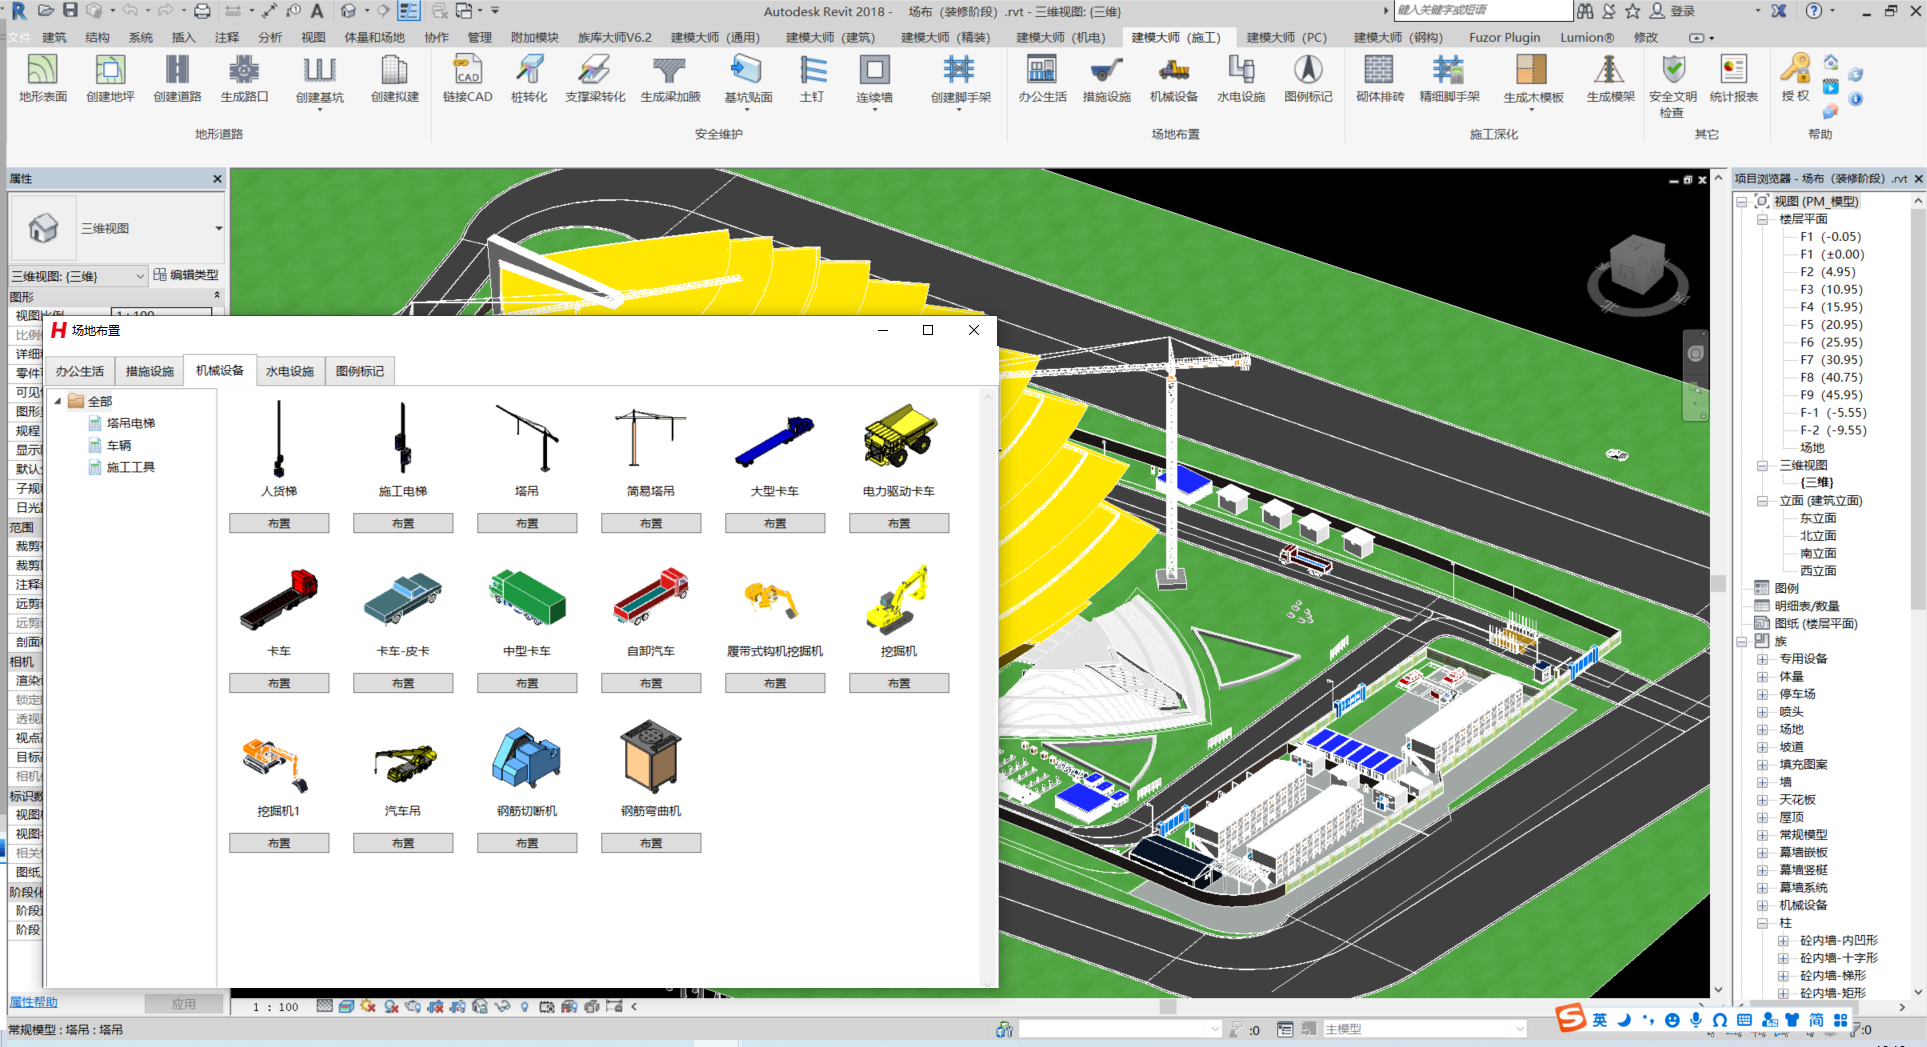The width and height of the screenshot is (1927, 1047).
Task: Open 东立面 elevation view
Action: tap(1818, 518)
